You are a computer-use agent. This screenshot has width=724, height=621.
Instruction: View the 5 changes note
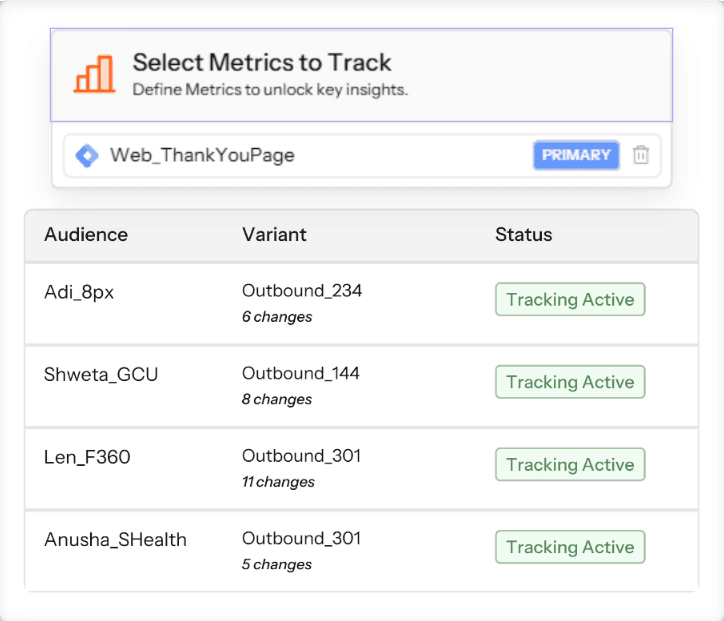(277, 564)
